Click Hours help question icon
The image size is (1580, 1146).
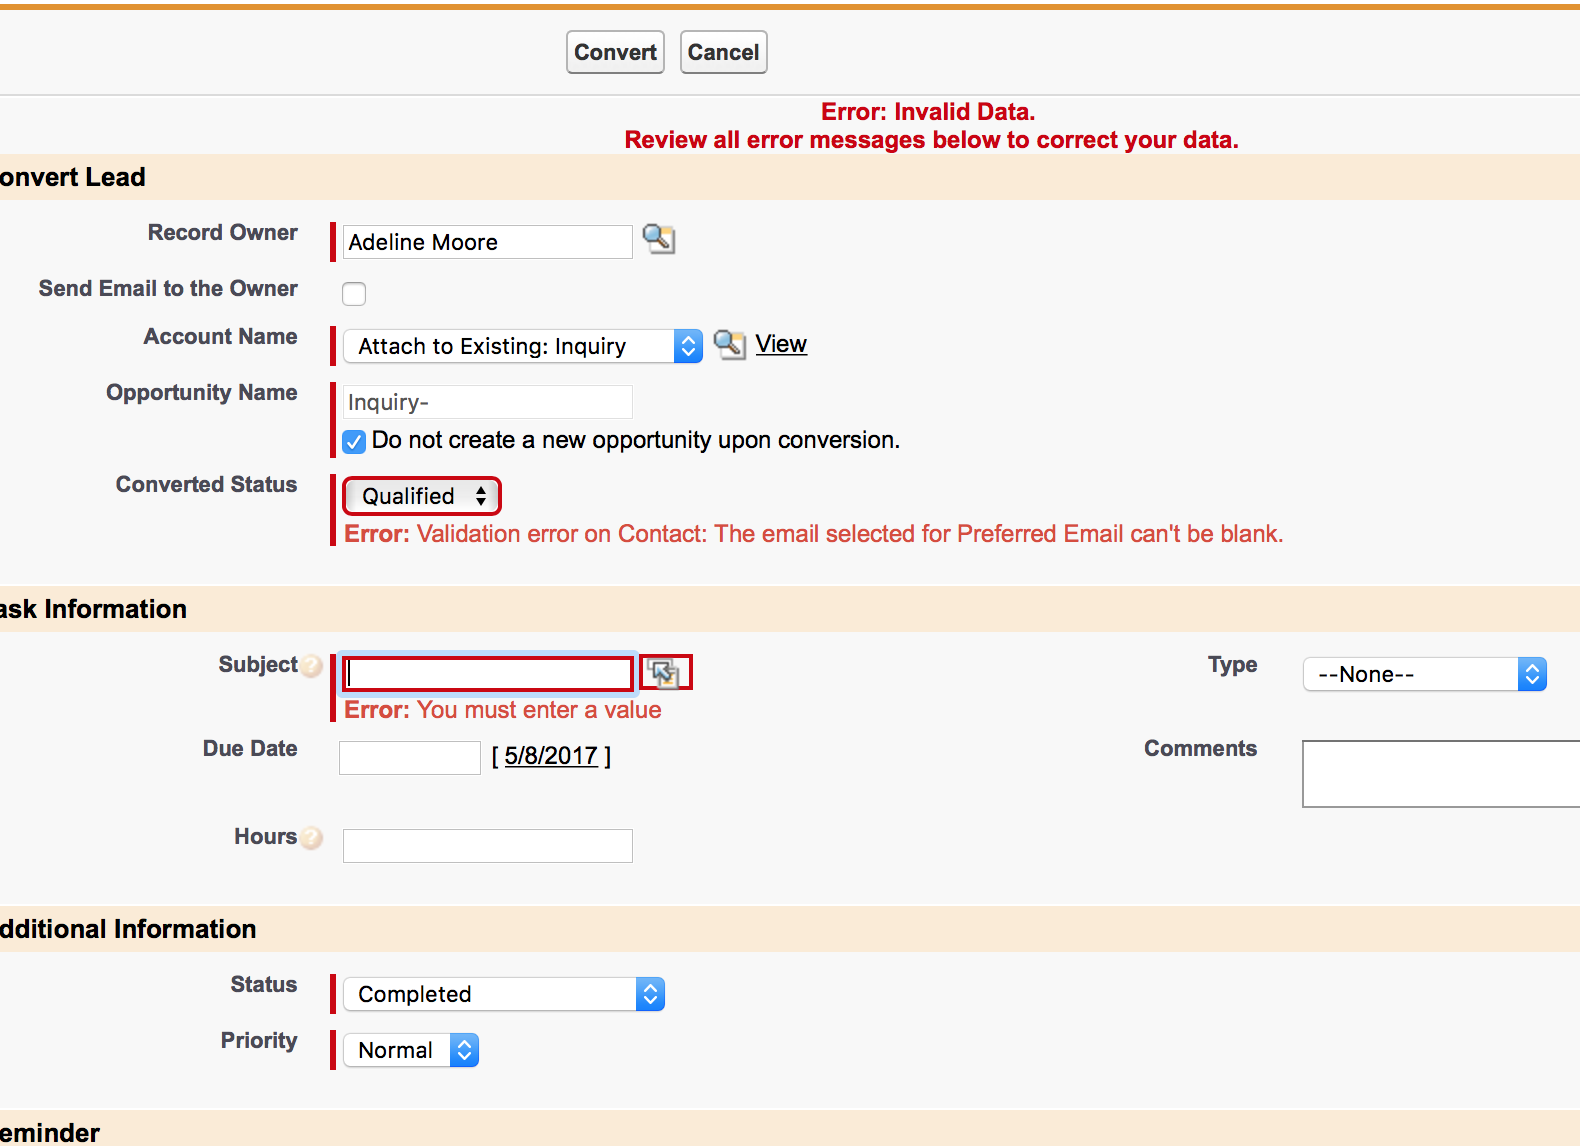(312, 838)
